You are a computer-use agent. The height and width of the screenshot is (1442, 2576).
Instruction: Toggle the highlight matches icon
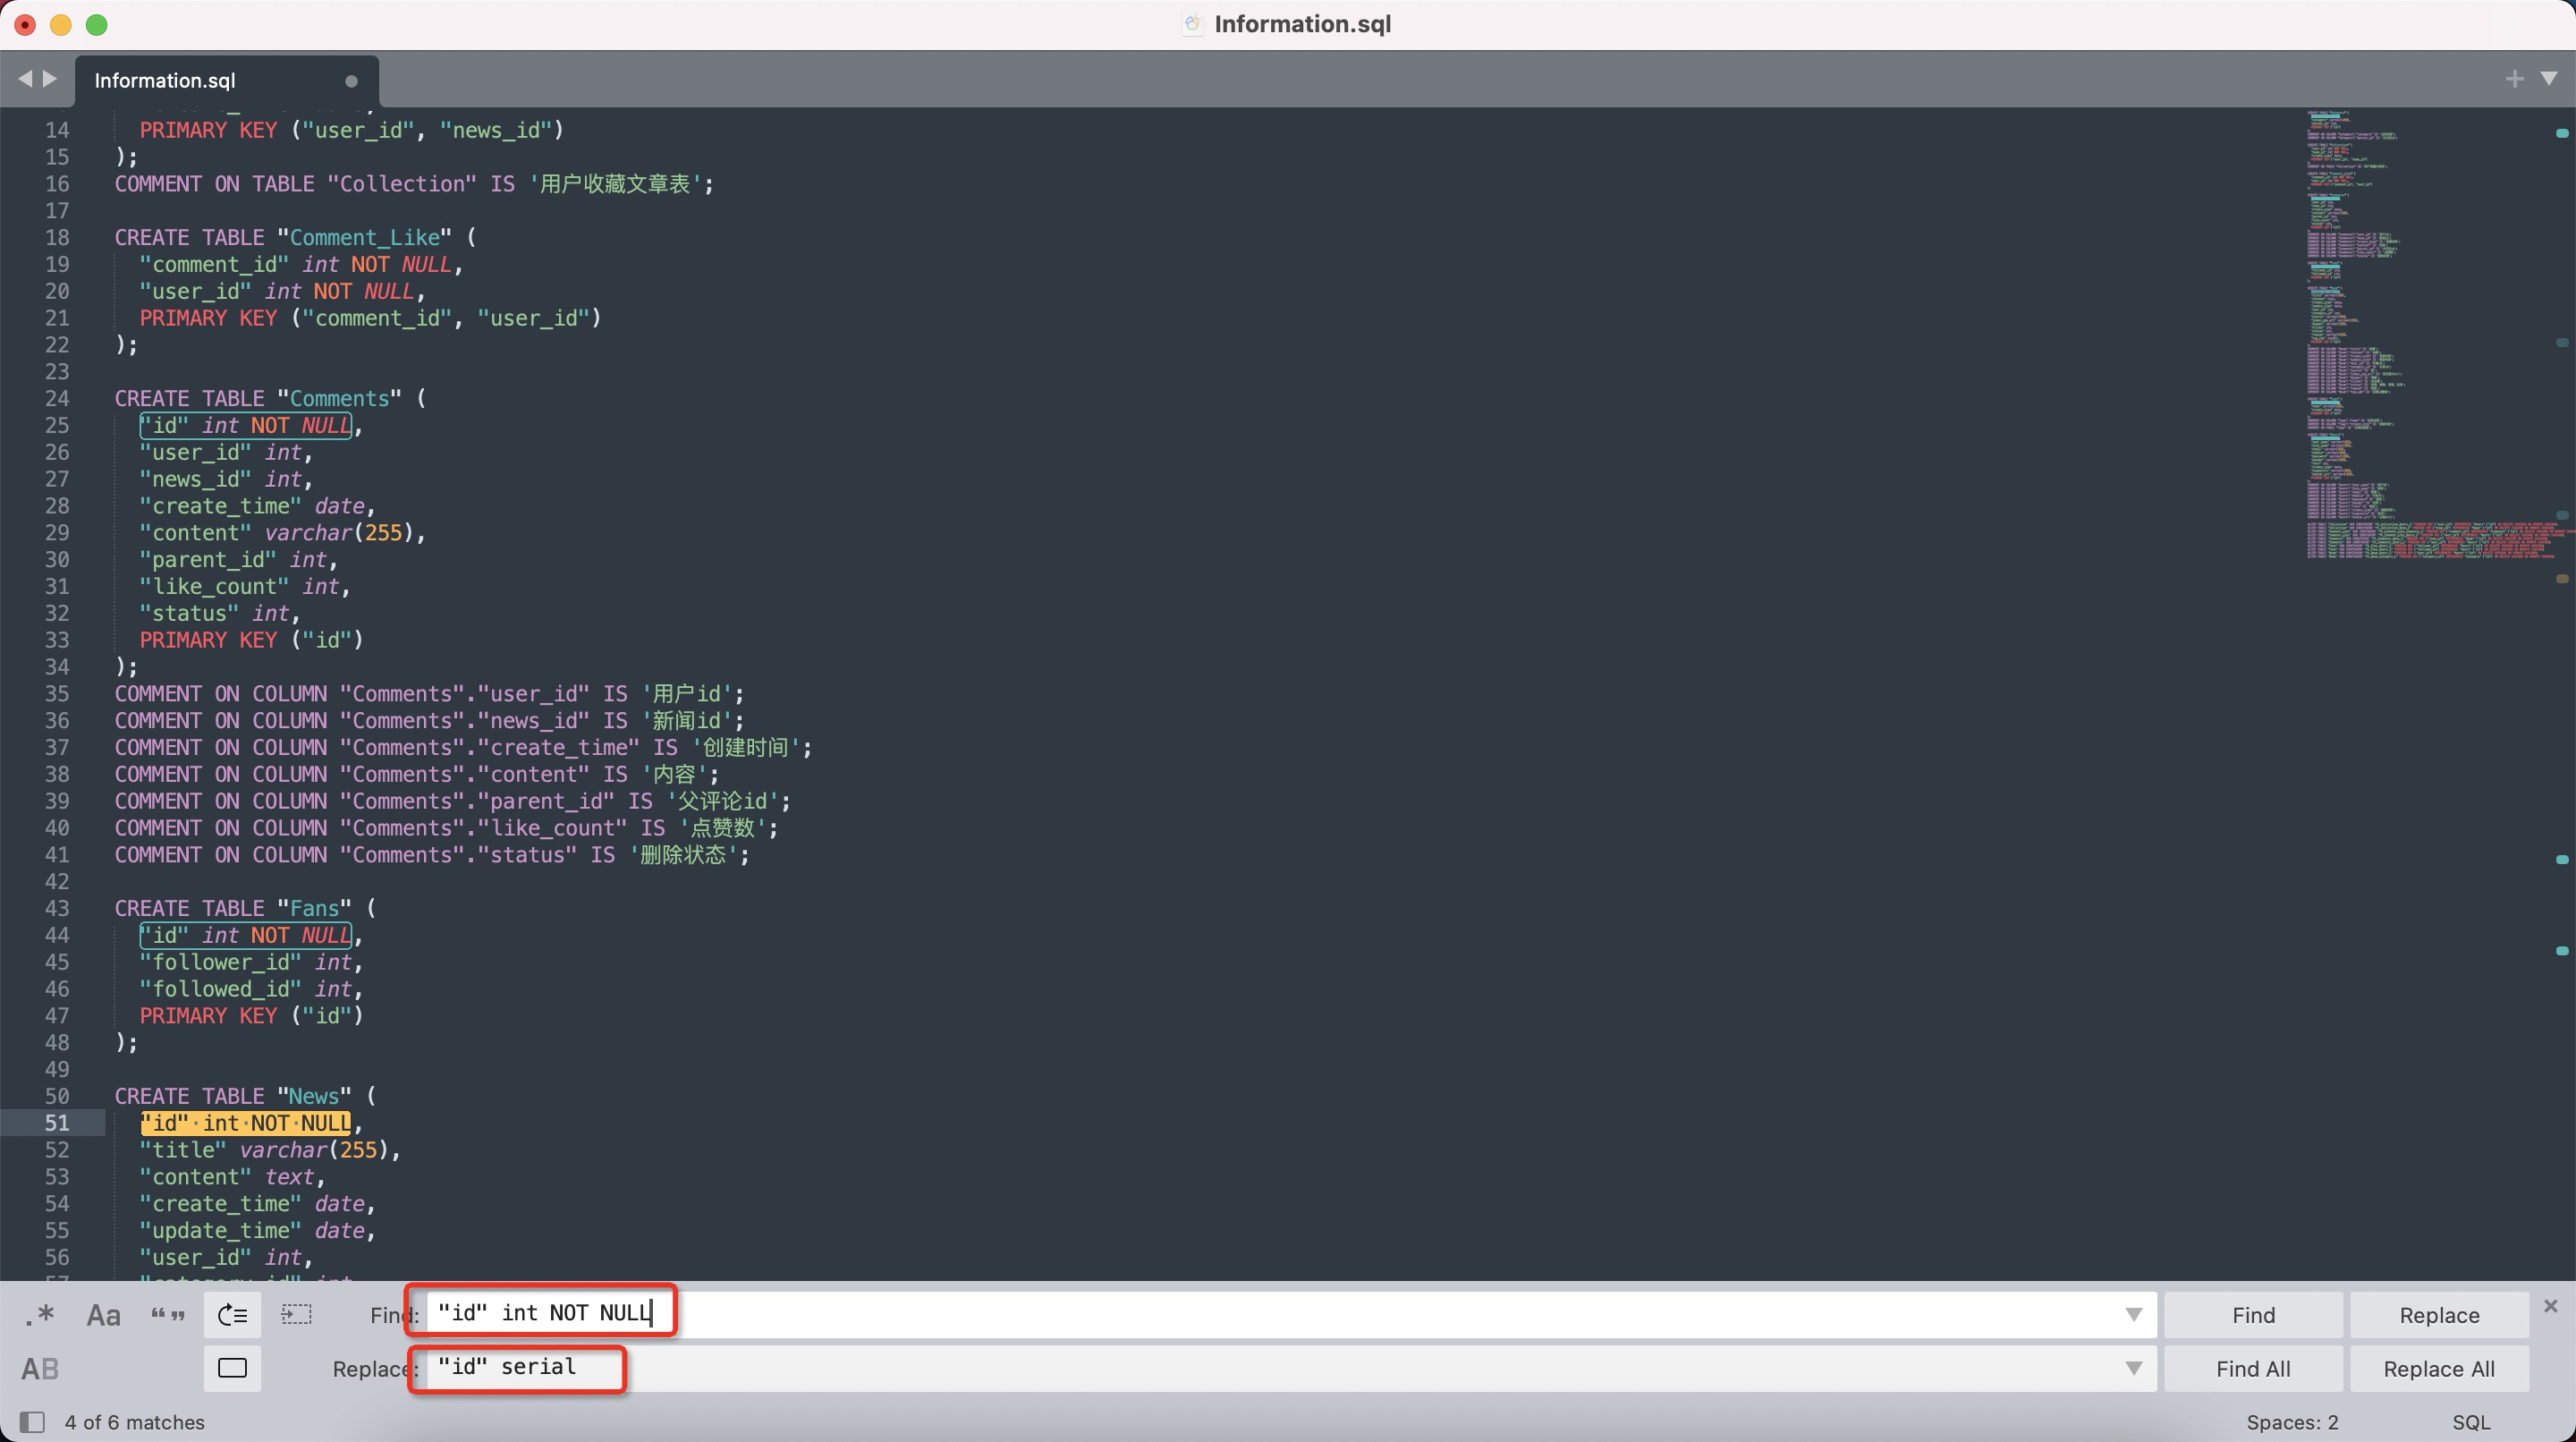point(232,1369)
